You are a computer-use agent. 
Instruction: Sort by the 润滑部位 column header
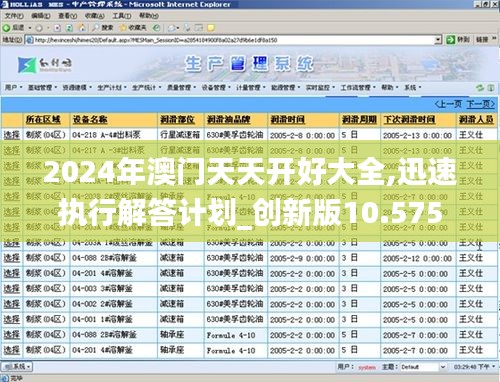click(177, 119)
